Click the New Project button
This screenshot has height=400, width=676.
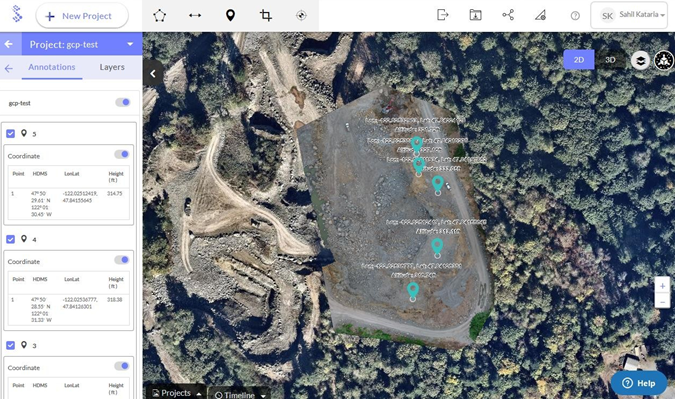82,16
